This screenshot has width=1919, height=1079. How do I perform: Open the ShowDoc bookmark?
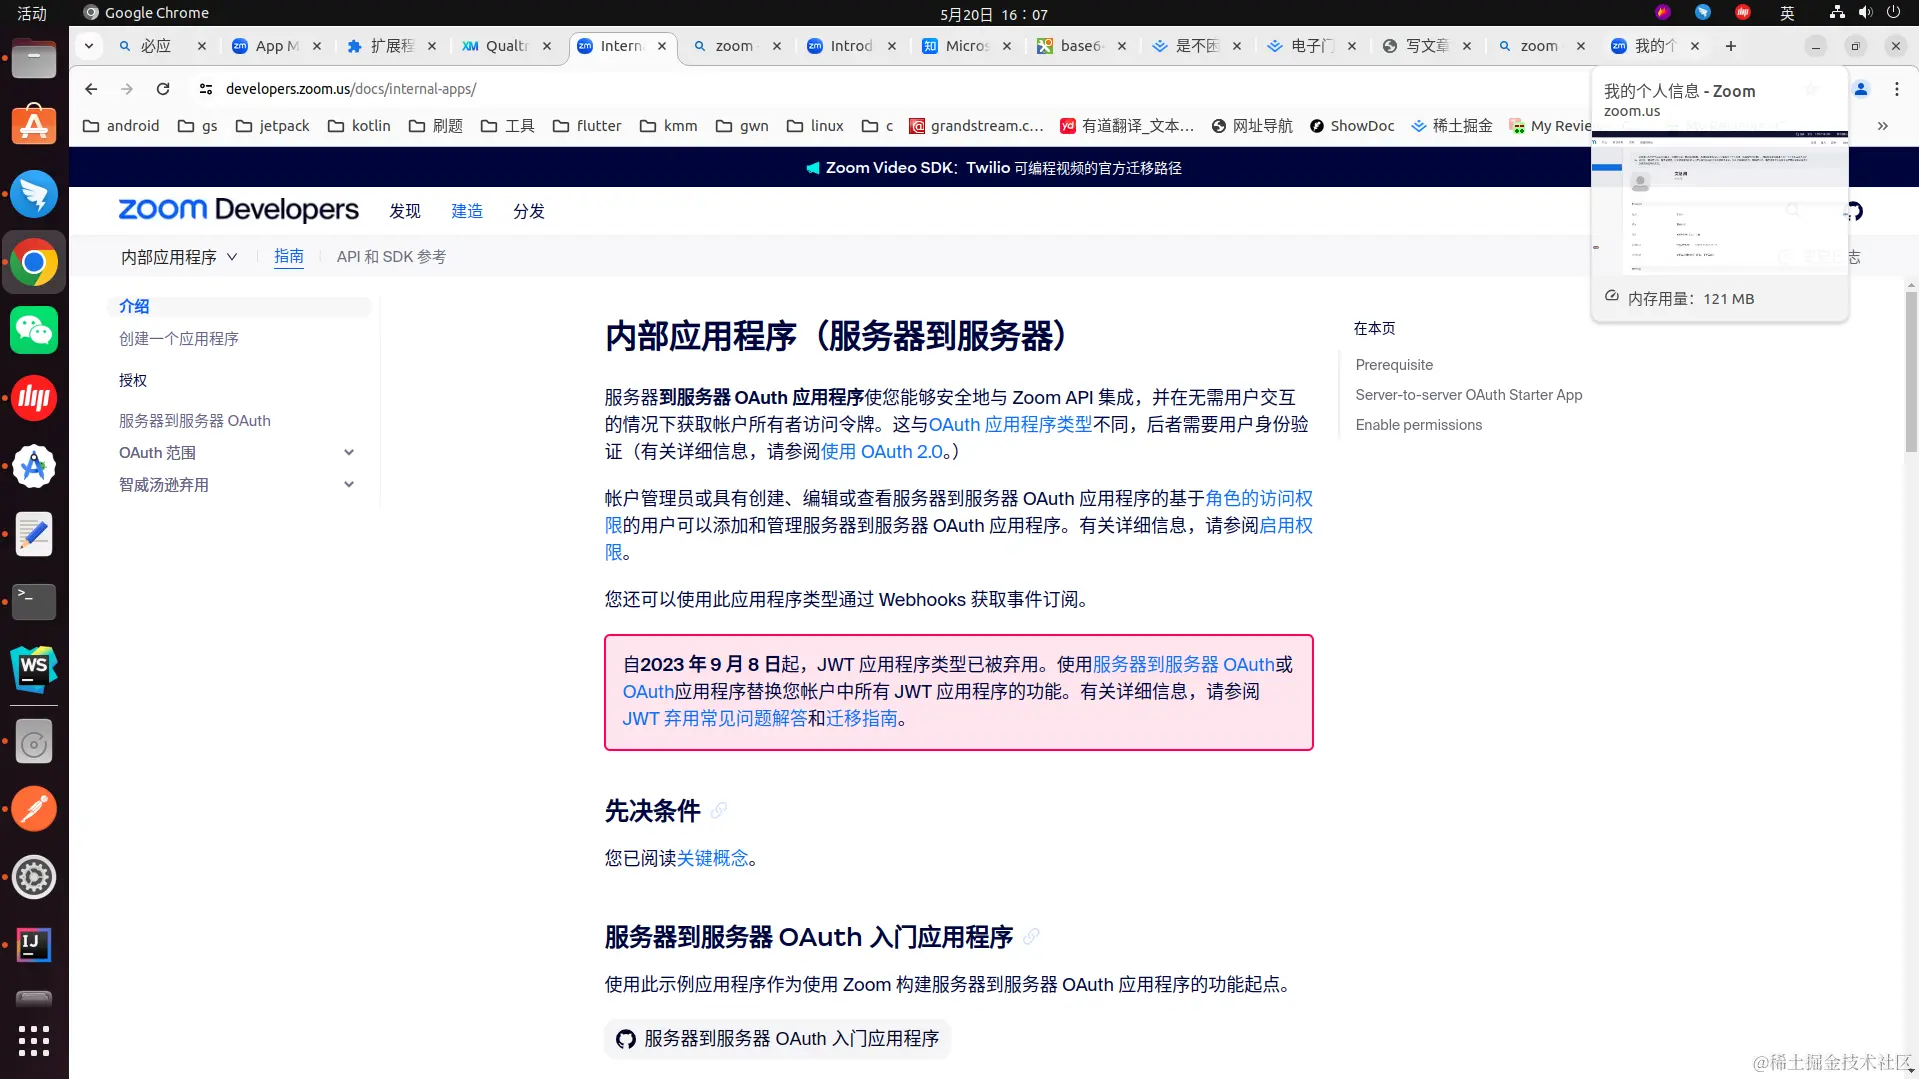(x=1351, y=126)
